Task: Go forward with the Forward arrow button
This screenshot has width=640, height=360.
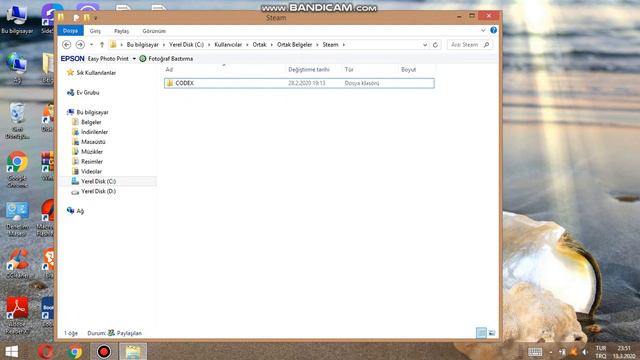Action: [80, 45]
